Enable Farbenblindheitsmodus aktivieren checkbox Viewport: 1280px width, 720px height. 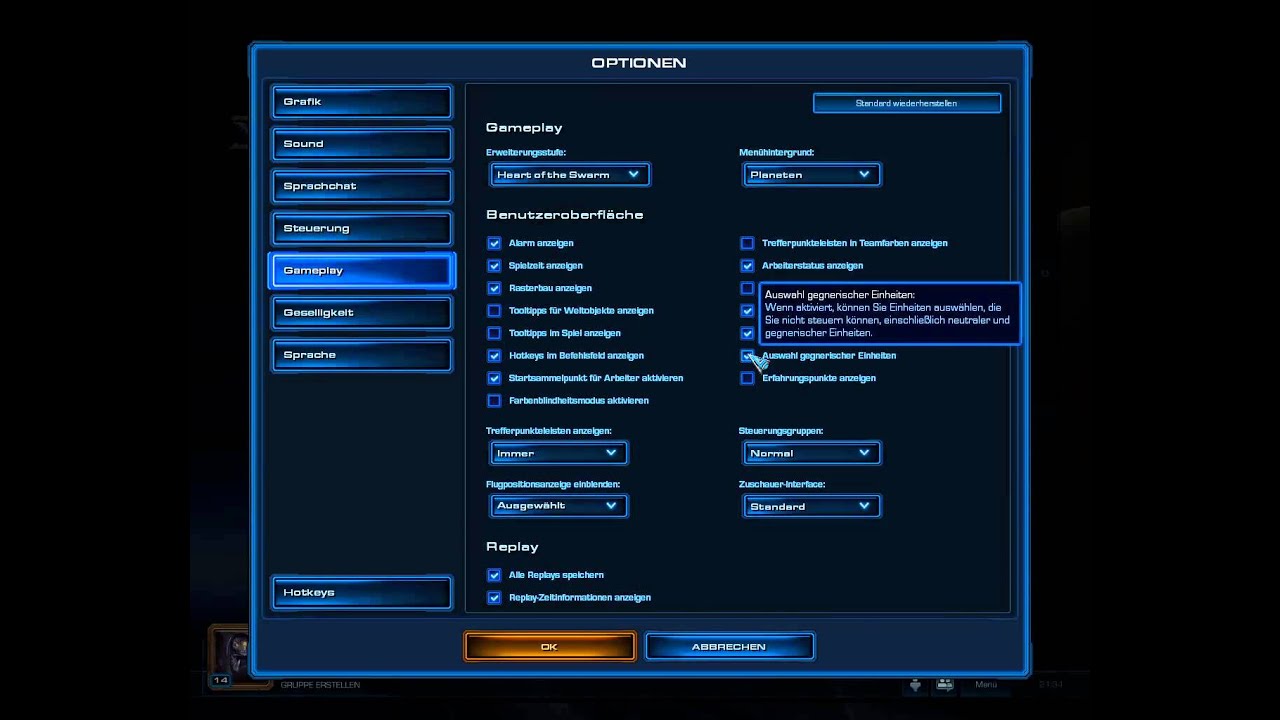[x=494, y=401]
